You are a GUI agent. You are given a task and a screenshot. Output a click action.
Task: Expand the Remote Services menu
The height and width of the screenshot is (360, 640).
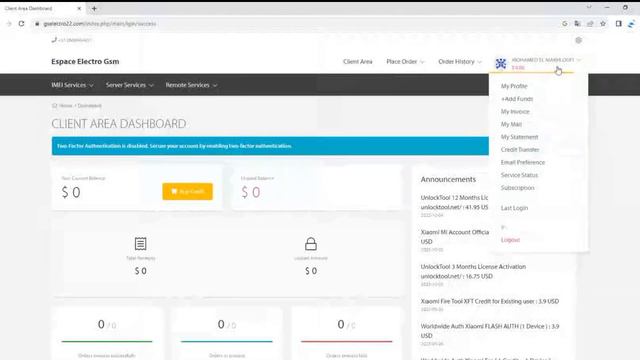tap(191, 85)
